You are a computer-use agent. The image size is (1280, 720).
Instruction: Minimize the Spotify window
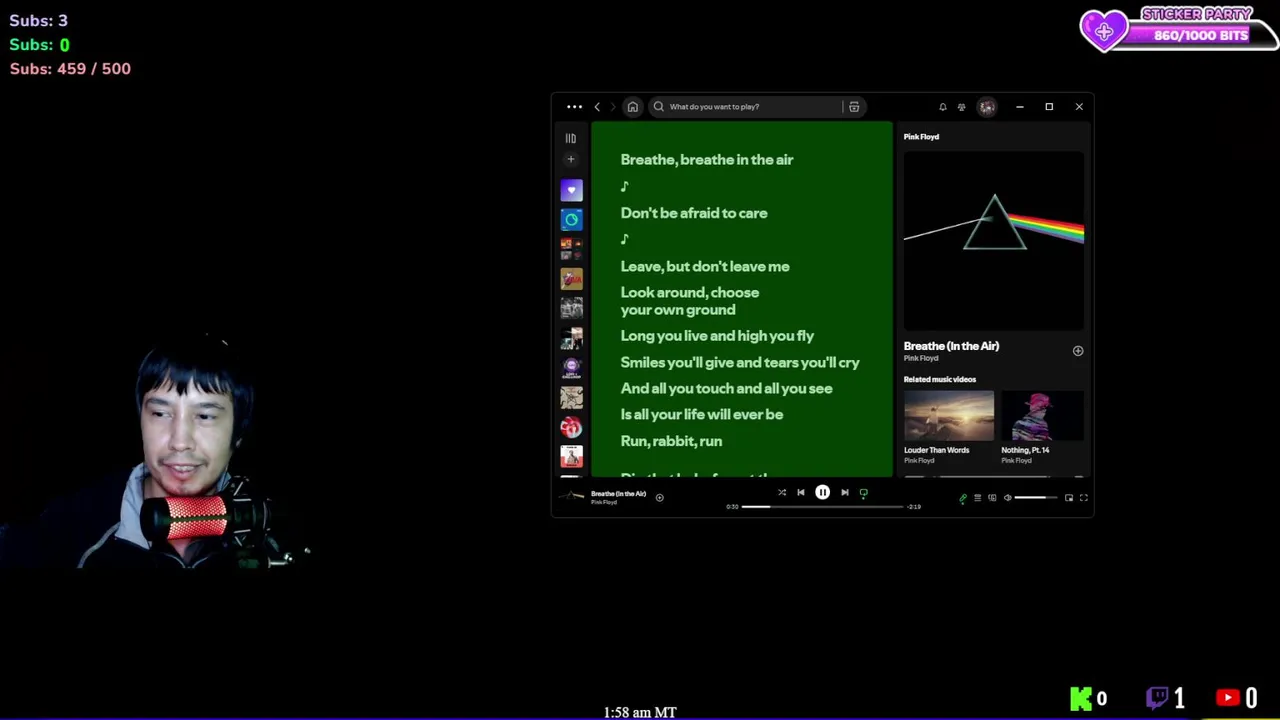pyautogui.click(x=1019, y=107)
